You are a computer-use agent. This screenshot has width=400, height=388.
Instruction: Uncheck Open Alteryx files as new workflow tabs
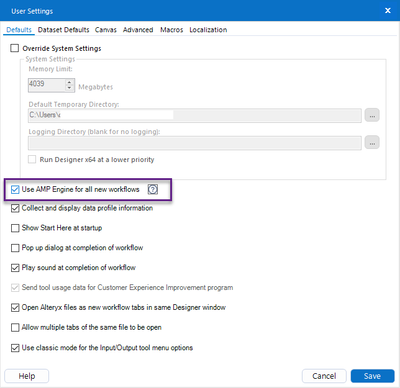pyautogui.click(x=15, y=307)
